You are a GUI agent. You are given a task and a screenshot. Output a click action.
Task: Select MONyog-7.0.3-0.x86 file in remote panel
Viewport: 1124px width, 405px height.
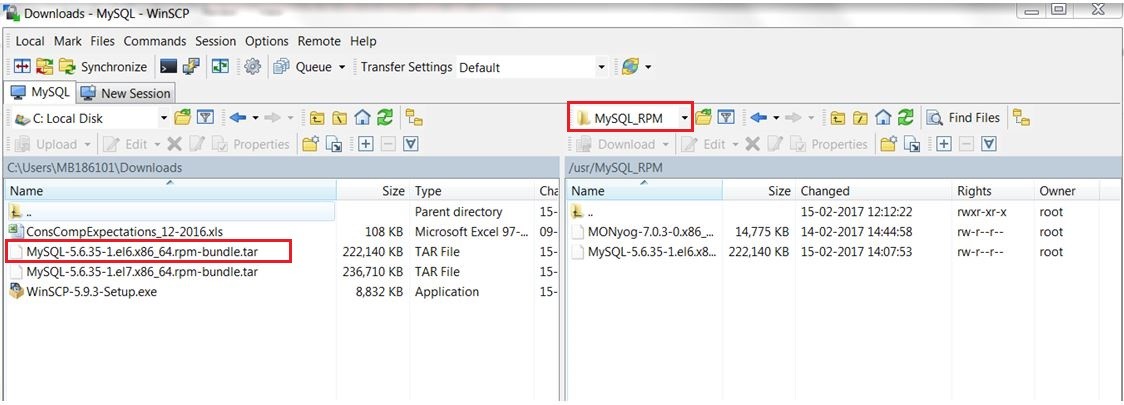point(651,232)
